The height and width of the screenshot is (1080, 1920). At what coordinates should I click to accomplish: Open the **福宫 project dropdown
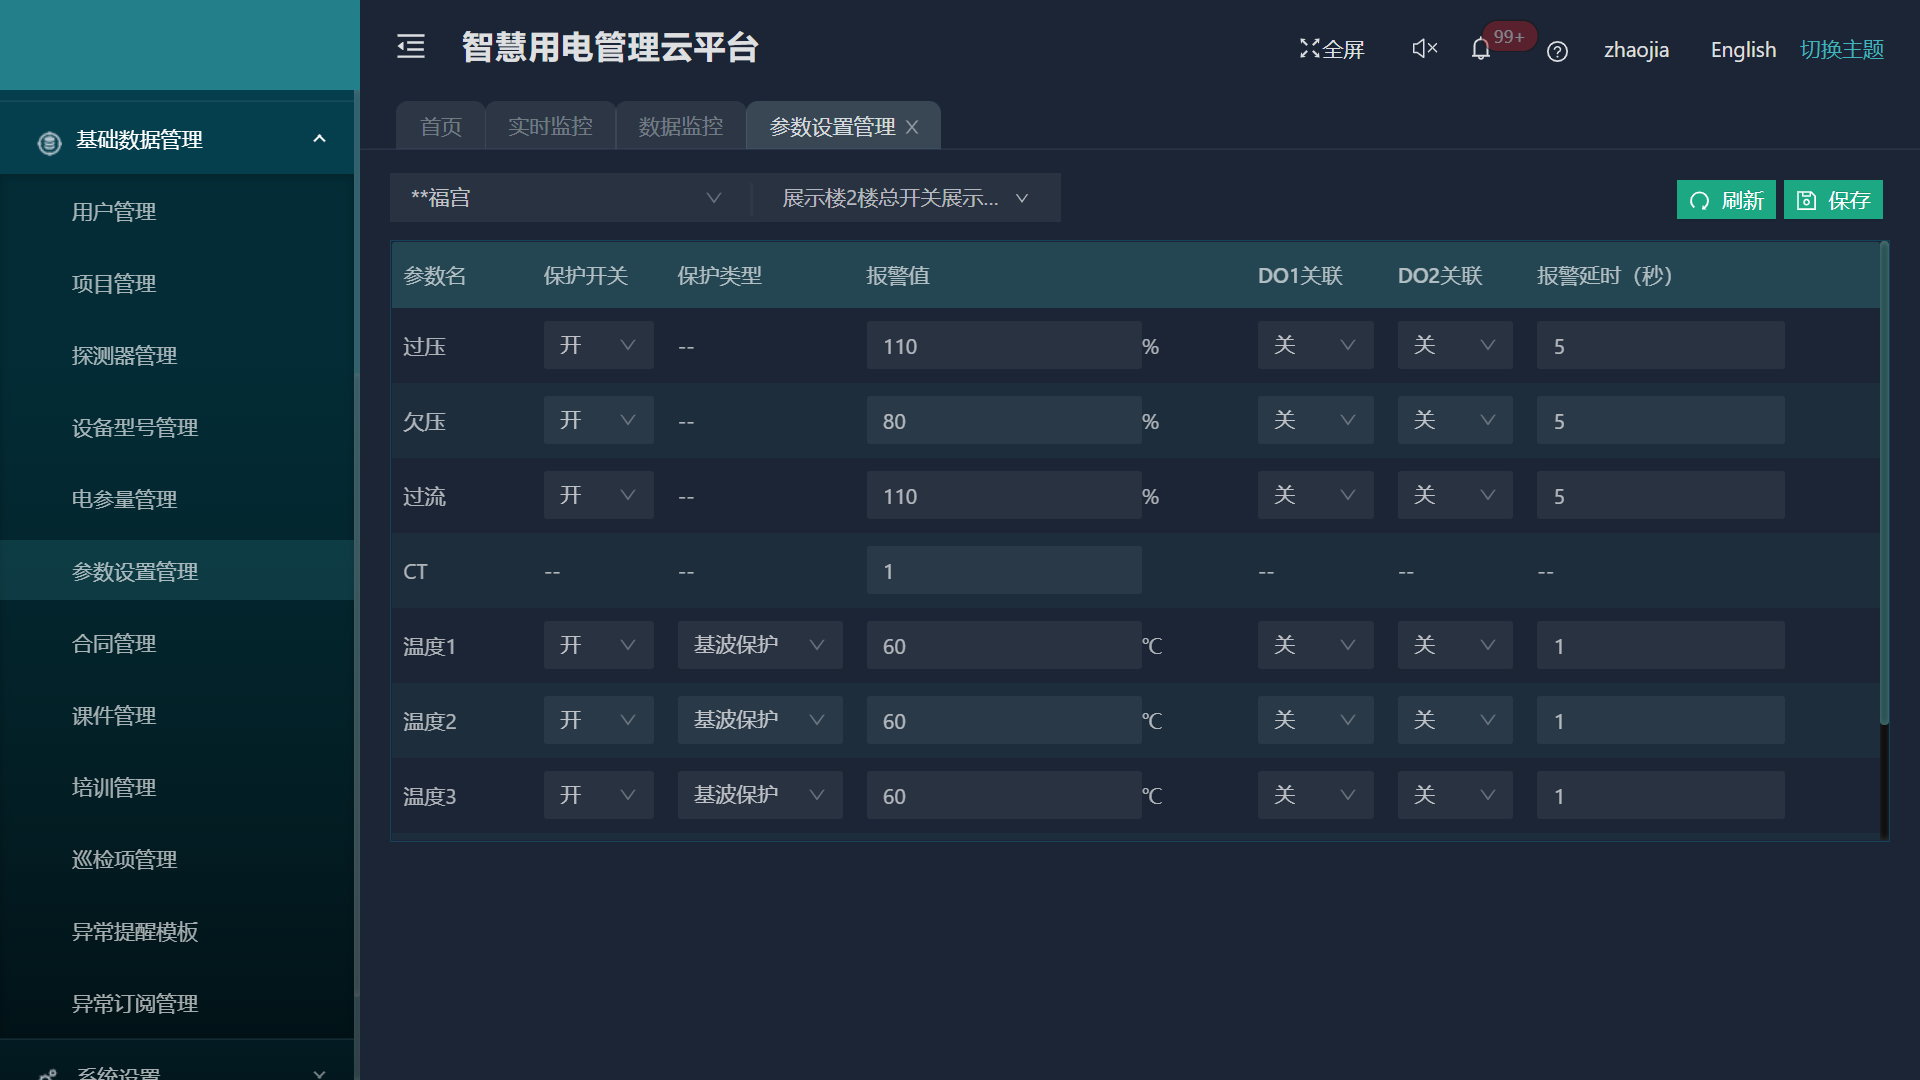point(567,198)
